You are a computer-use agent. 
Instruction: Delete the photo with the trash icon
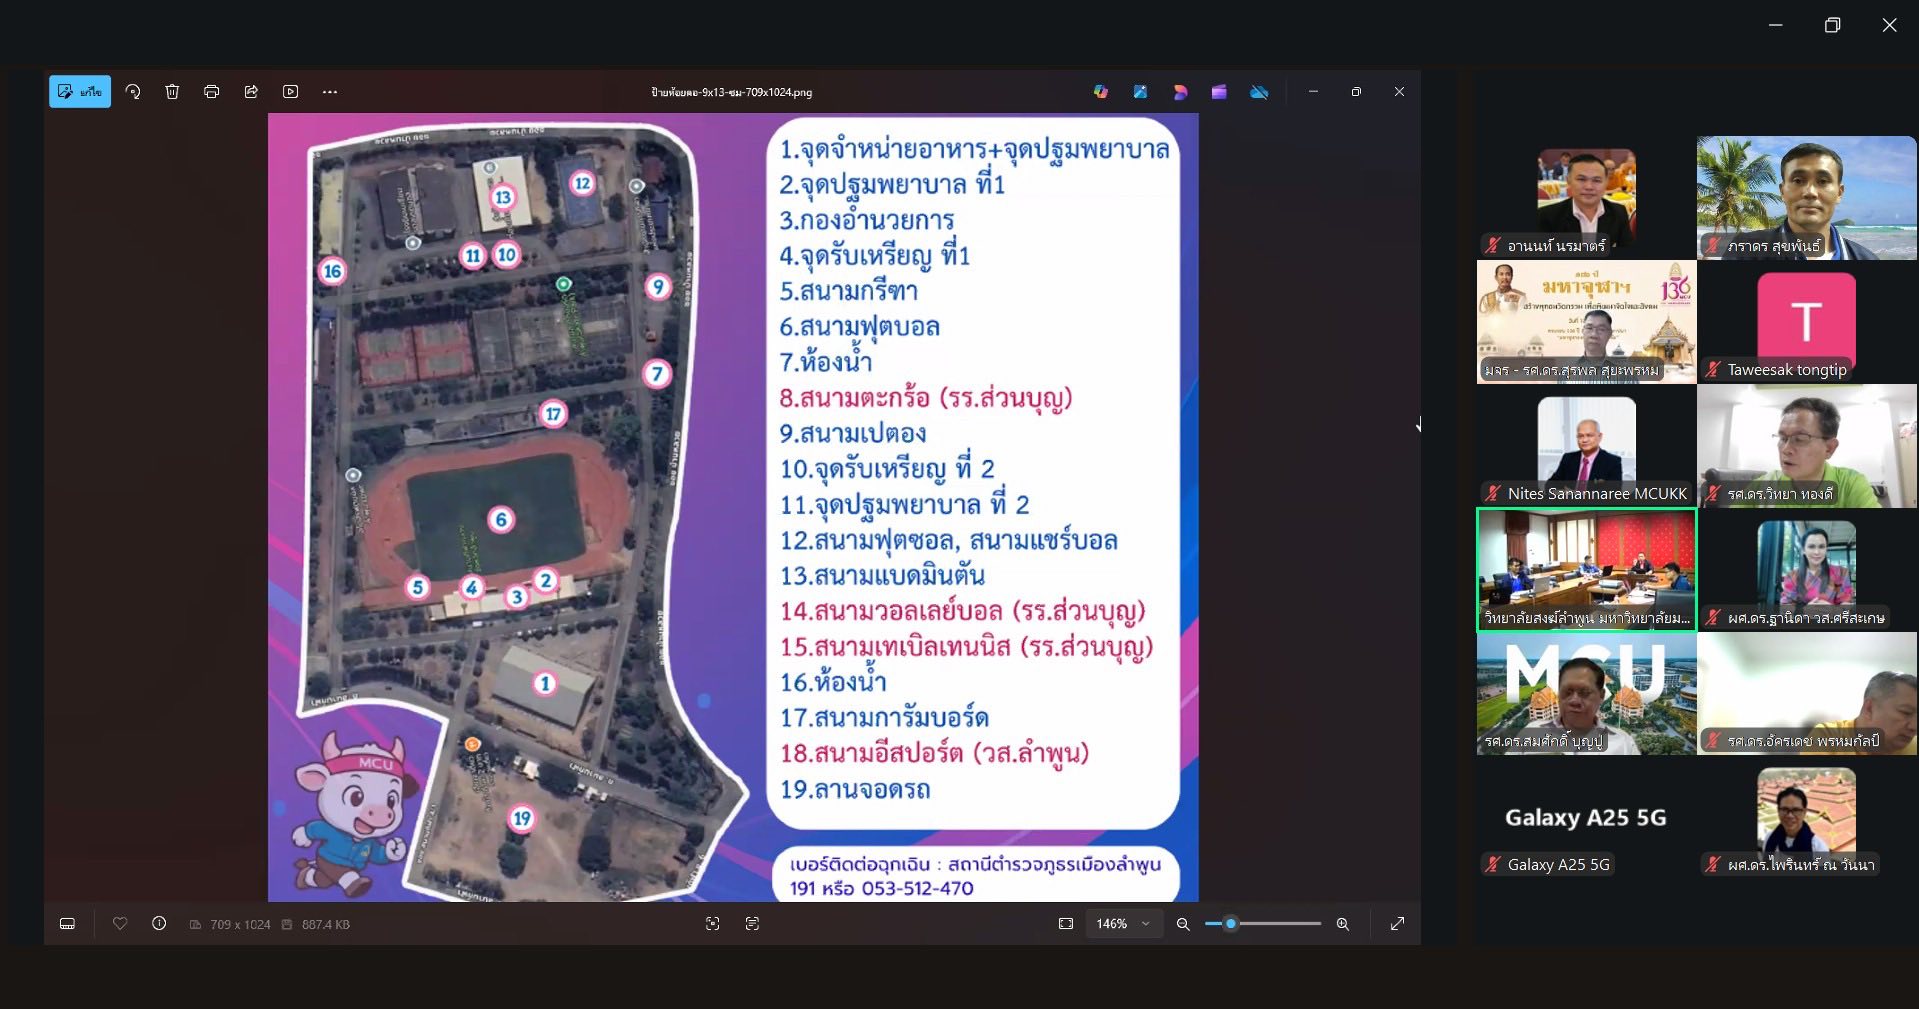pyautogui.click(x=172, y=92)
